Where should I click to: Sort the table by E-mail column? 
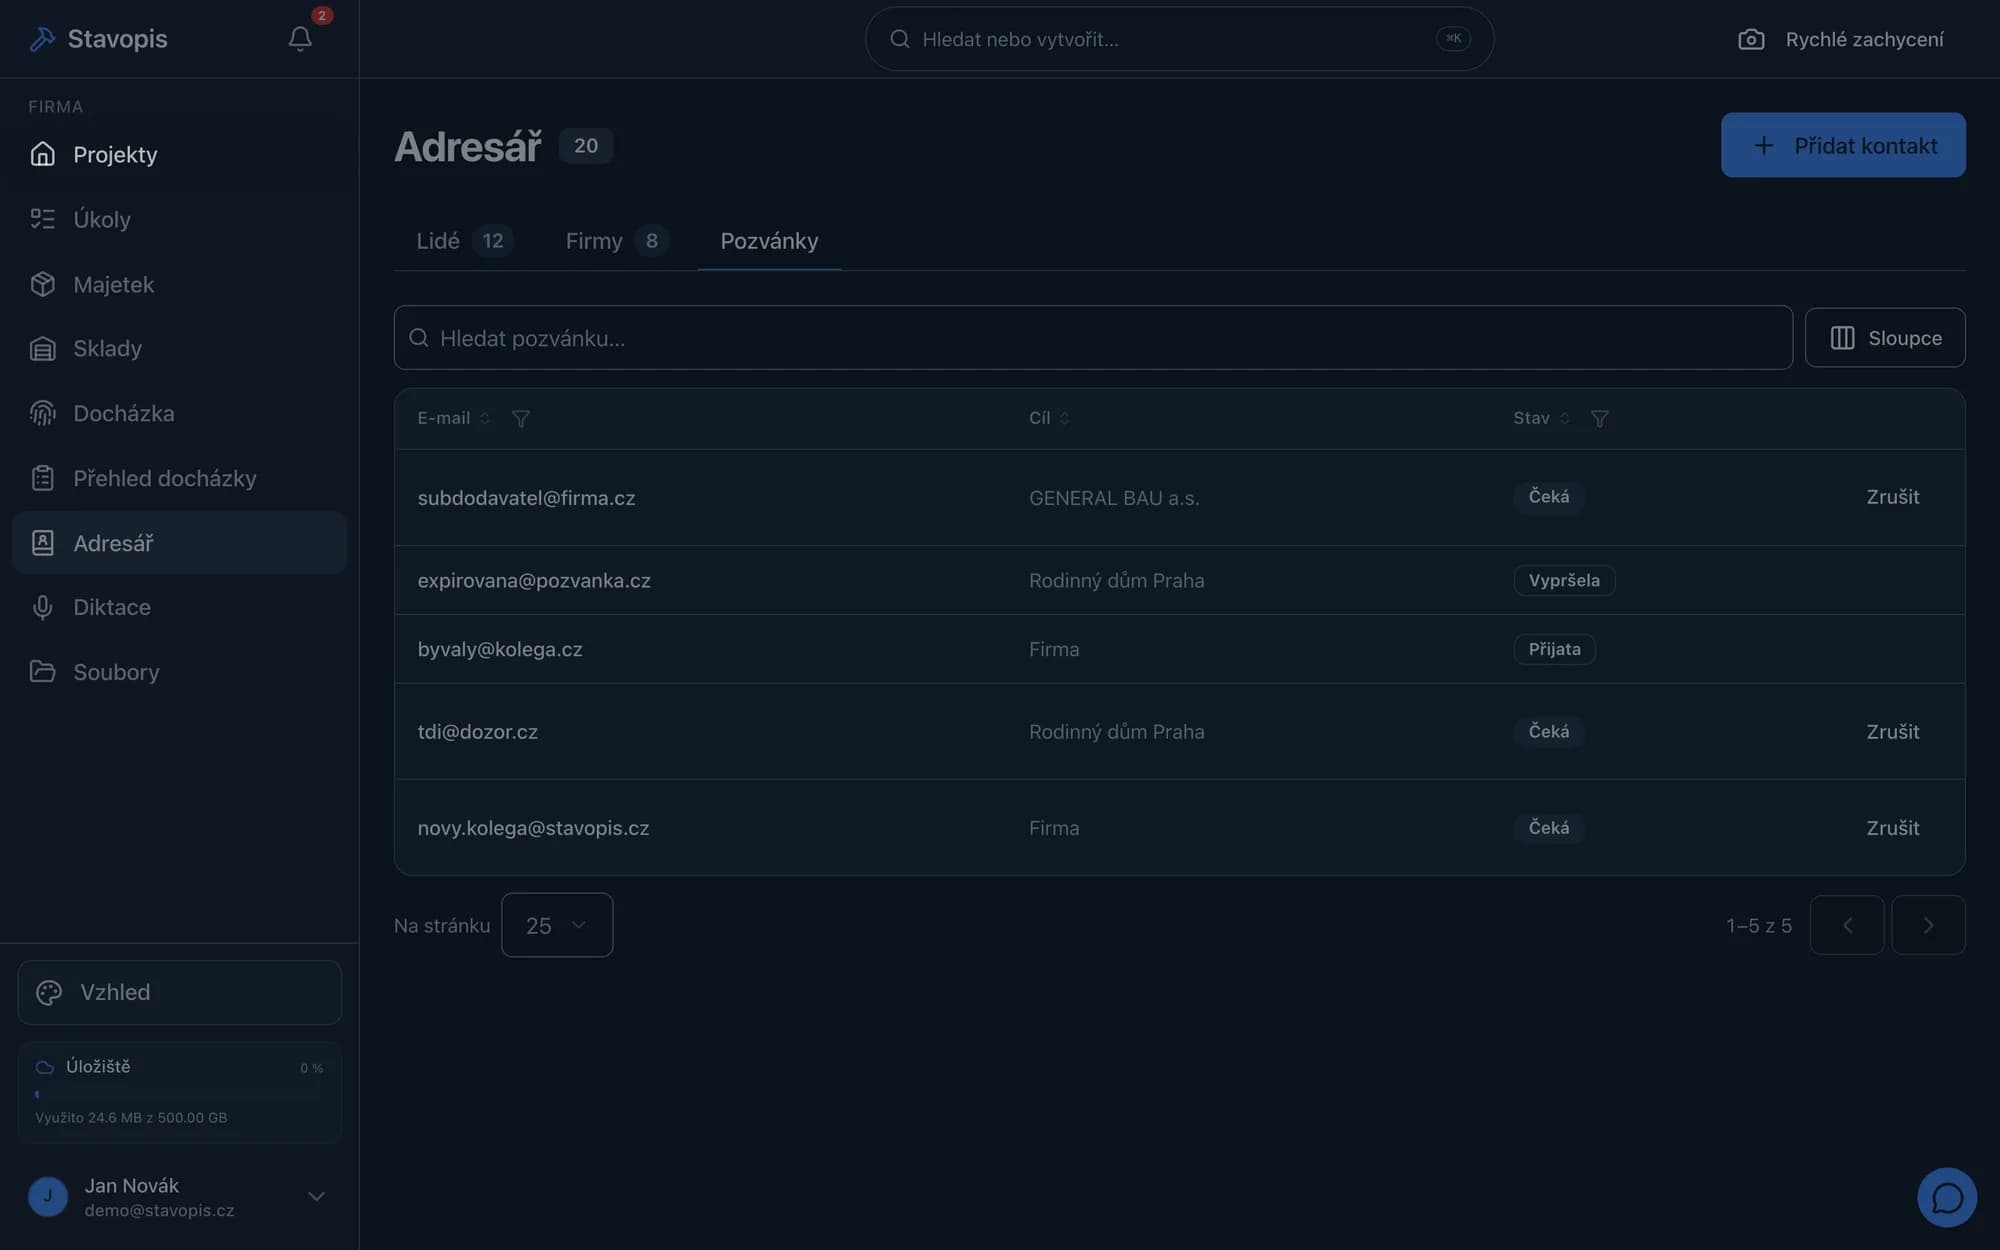(x=453, y=418)
